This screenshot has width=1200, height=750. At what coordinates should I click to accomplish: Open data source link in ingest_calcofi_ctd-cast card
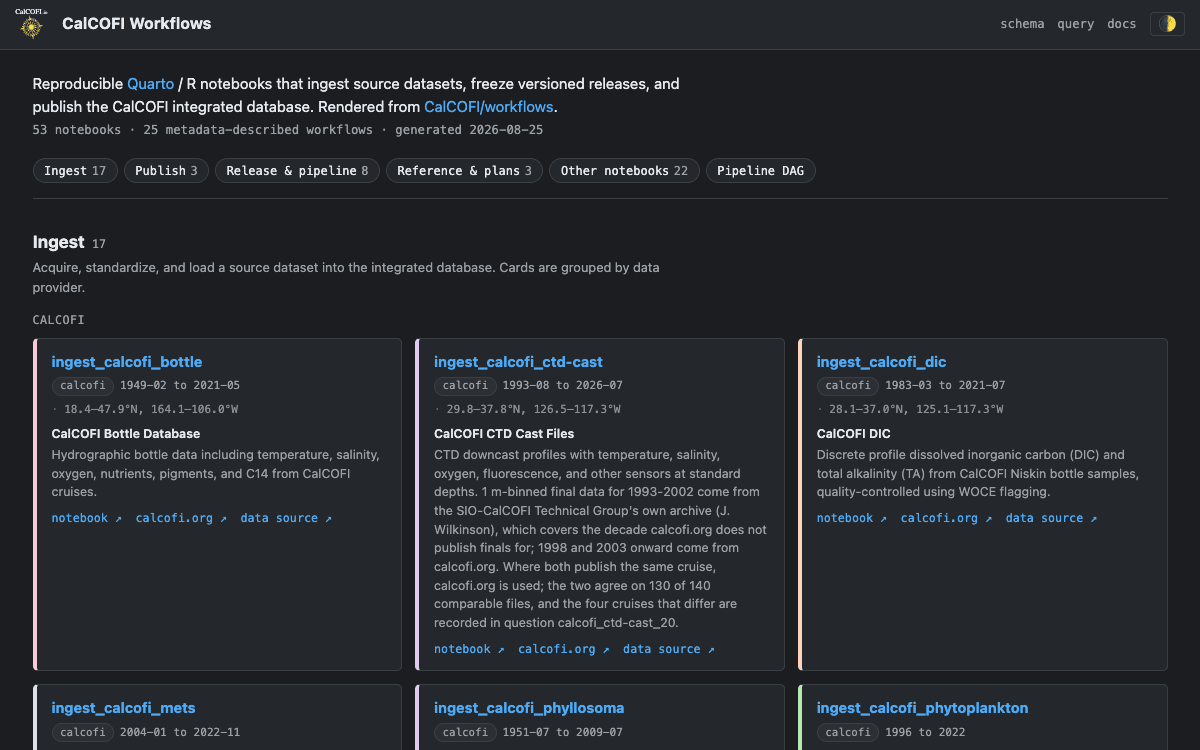(669, 649)
